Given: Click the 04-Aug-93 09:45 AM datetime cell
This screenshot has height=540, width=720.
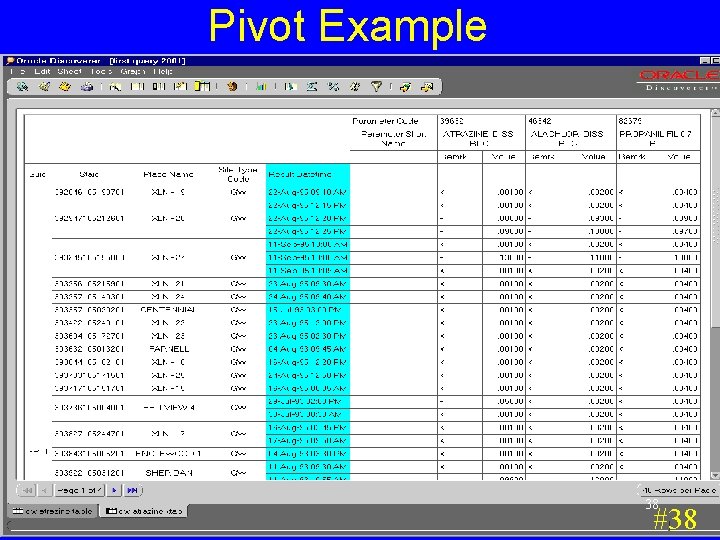Looking at the screenshot, I should point(308,349).
